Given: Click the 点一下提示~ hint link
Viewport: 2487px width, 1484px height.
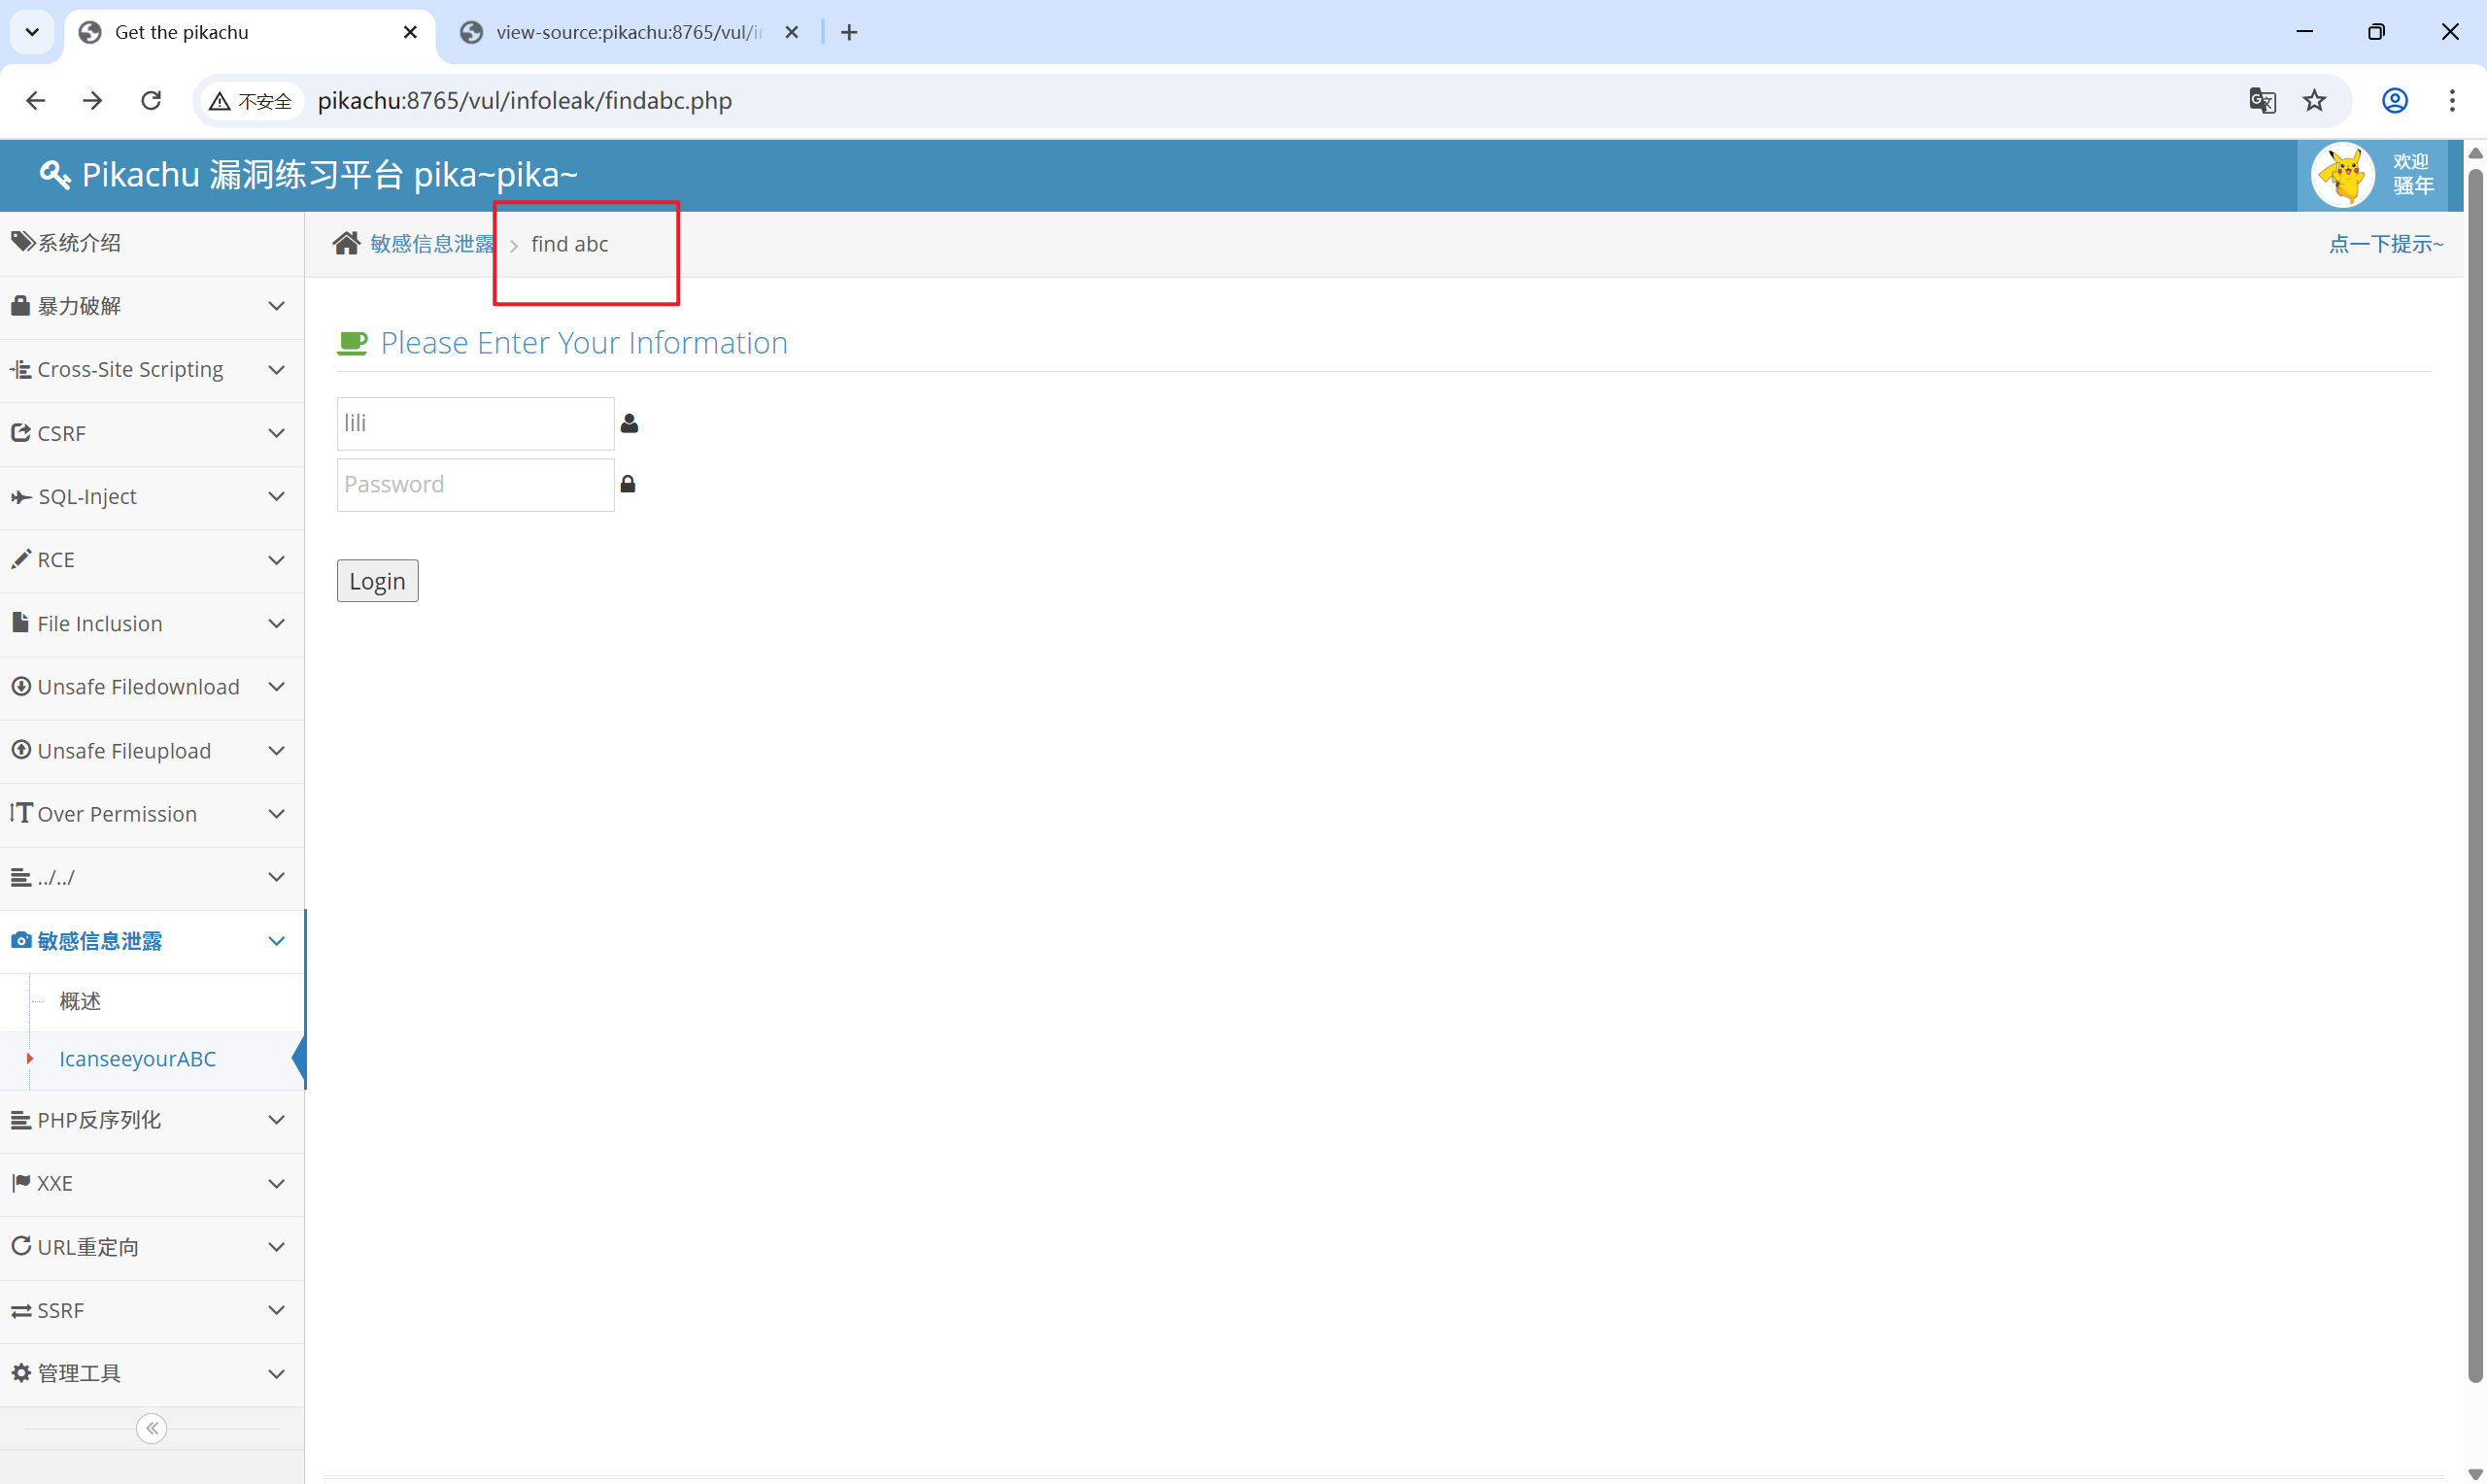Looking at the screenshot, I should [2385, 243].
